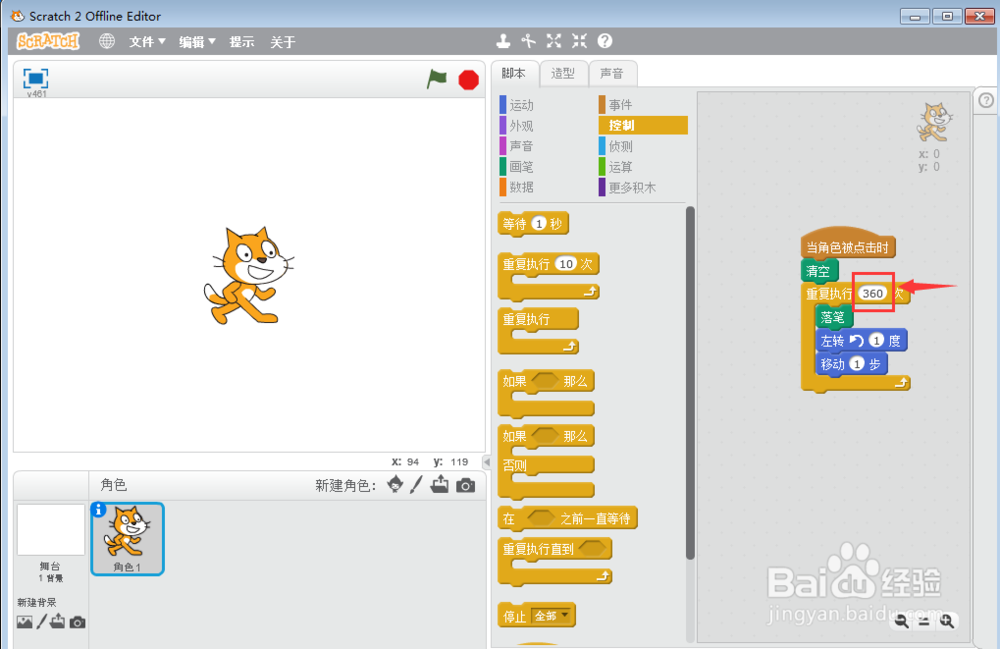
Task: Open the 关于 menu item
Action: [x=283, y=41]
